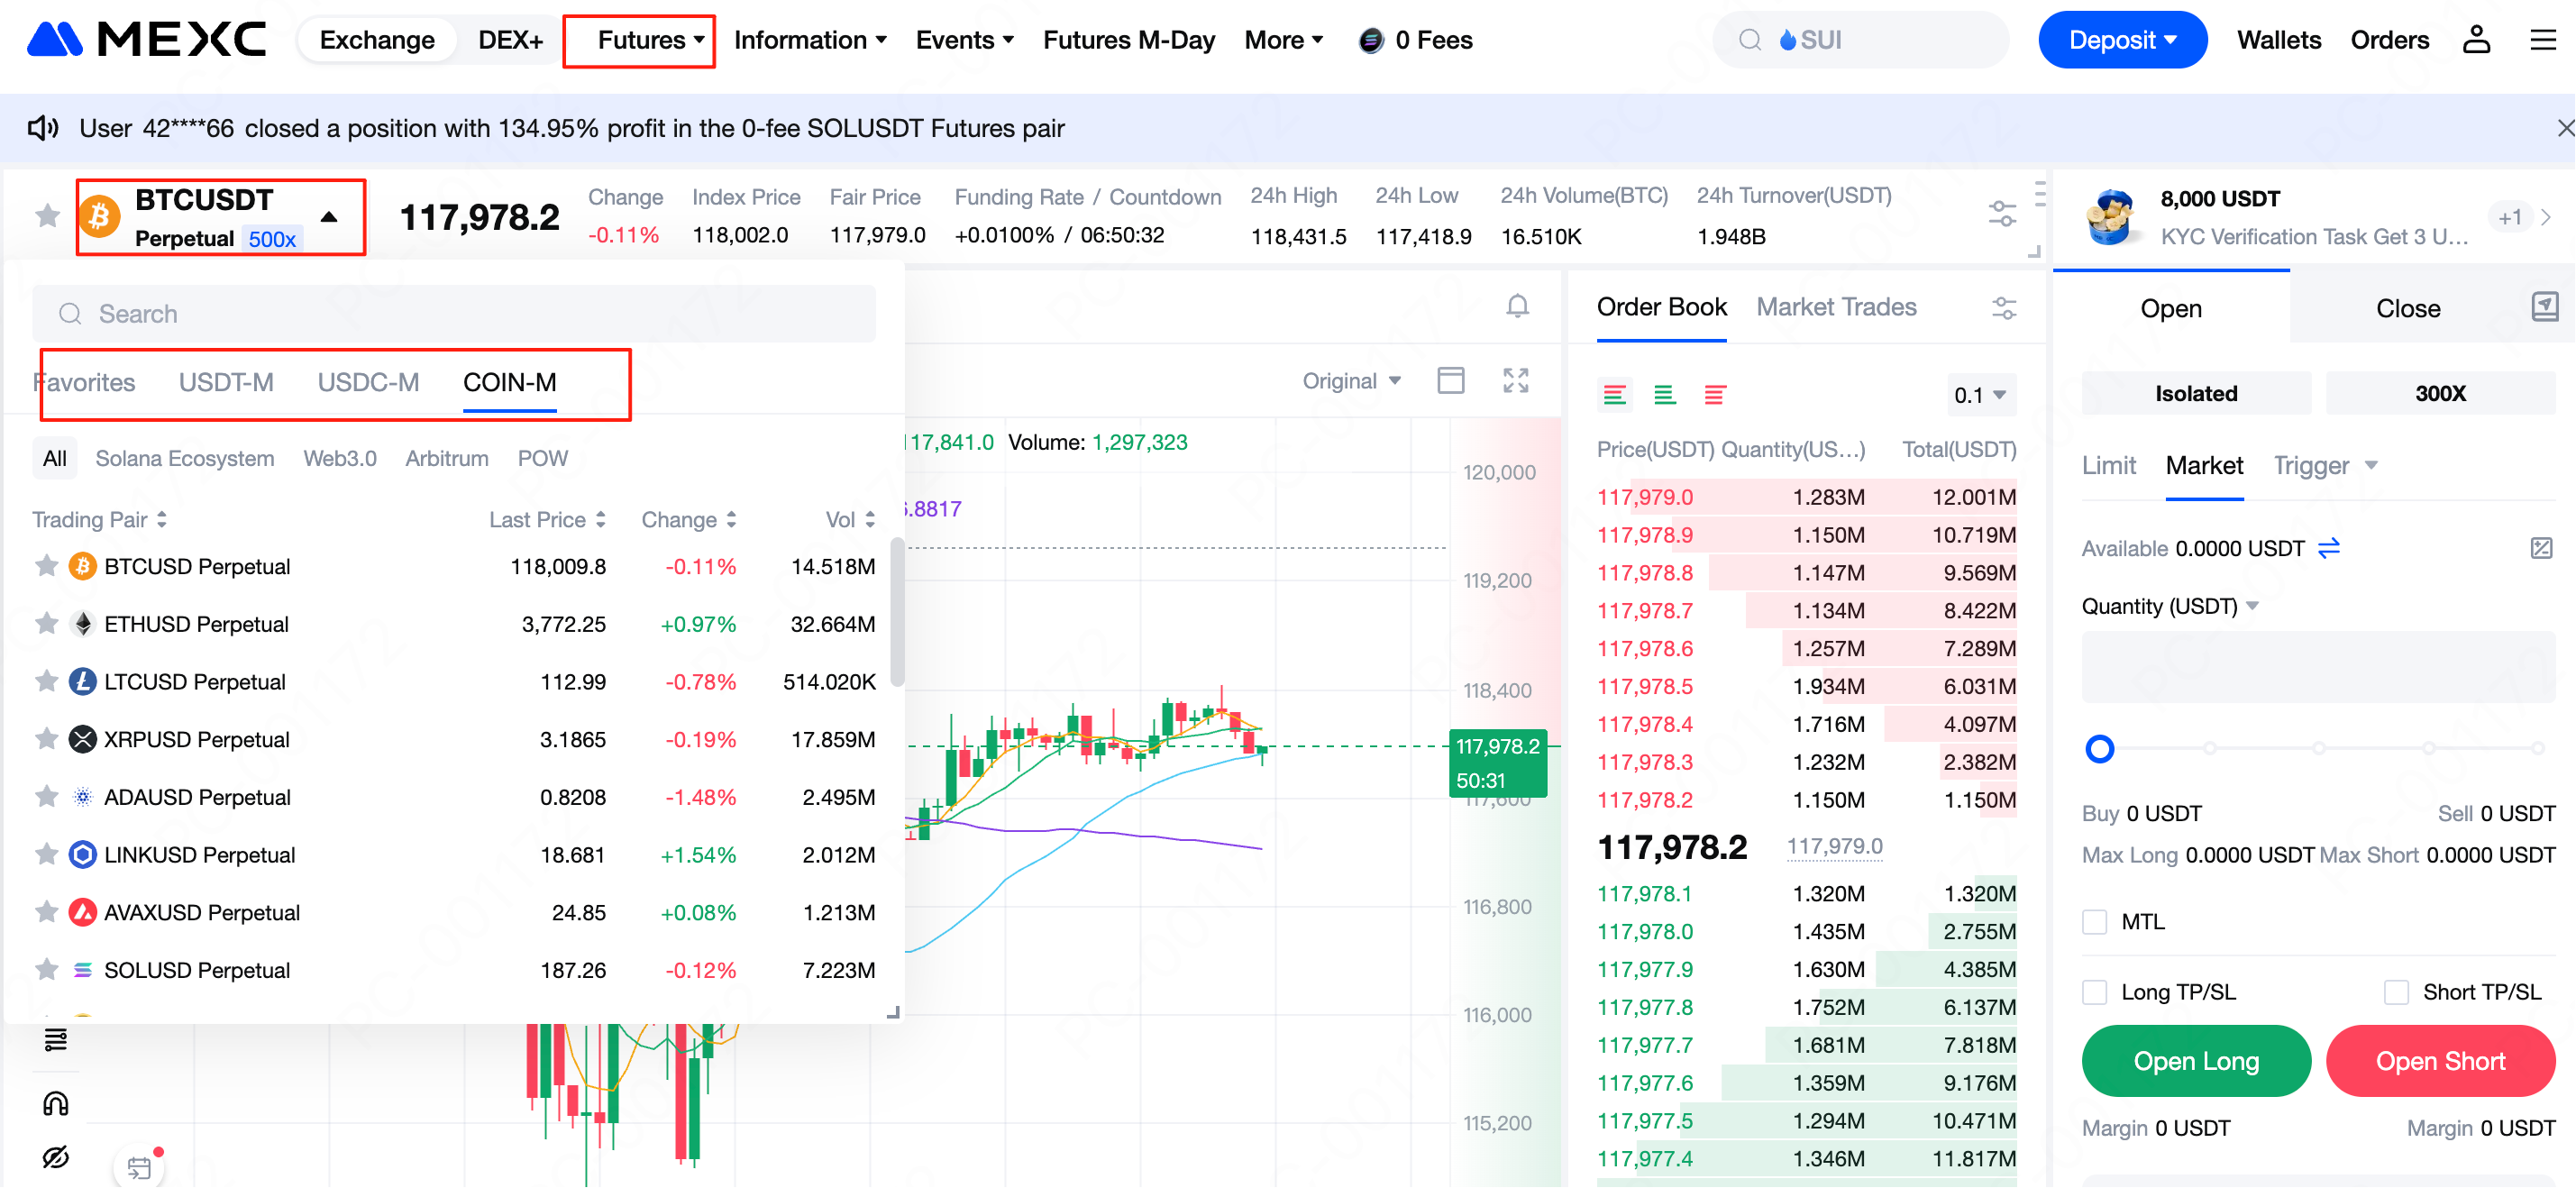2576x1188 pixels.
Task: Show sell orders only in order book
Action: (x=1714, y=395)
